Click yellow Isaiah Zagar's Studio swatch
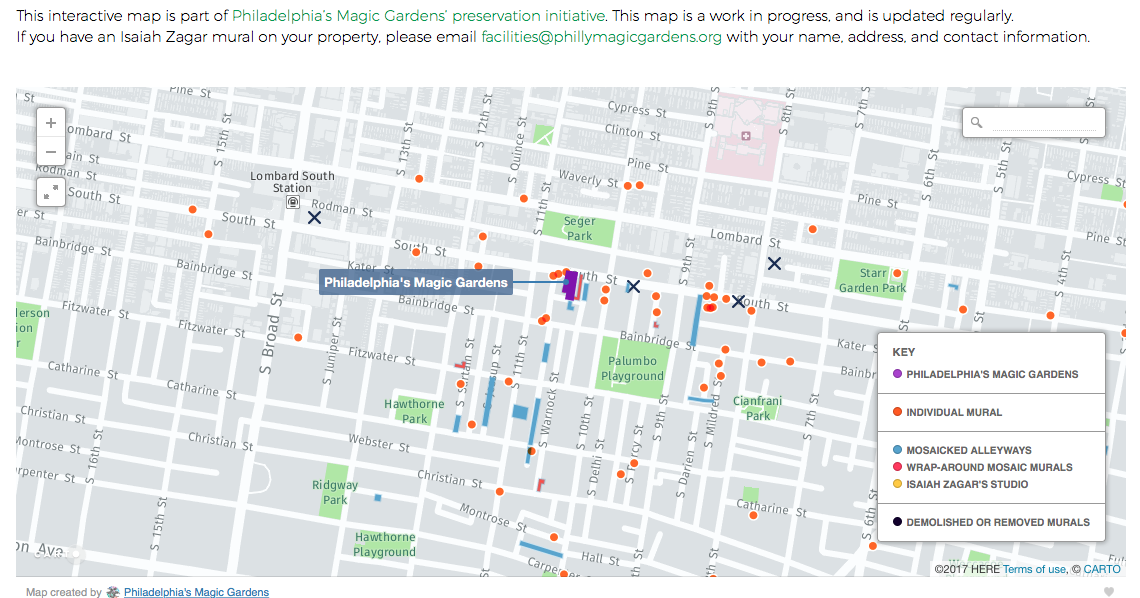The width and height of the screenshot is (1140, 598). tap(897, 484)
